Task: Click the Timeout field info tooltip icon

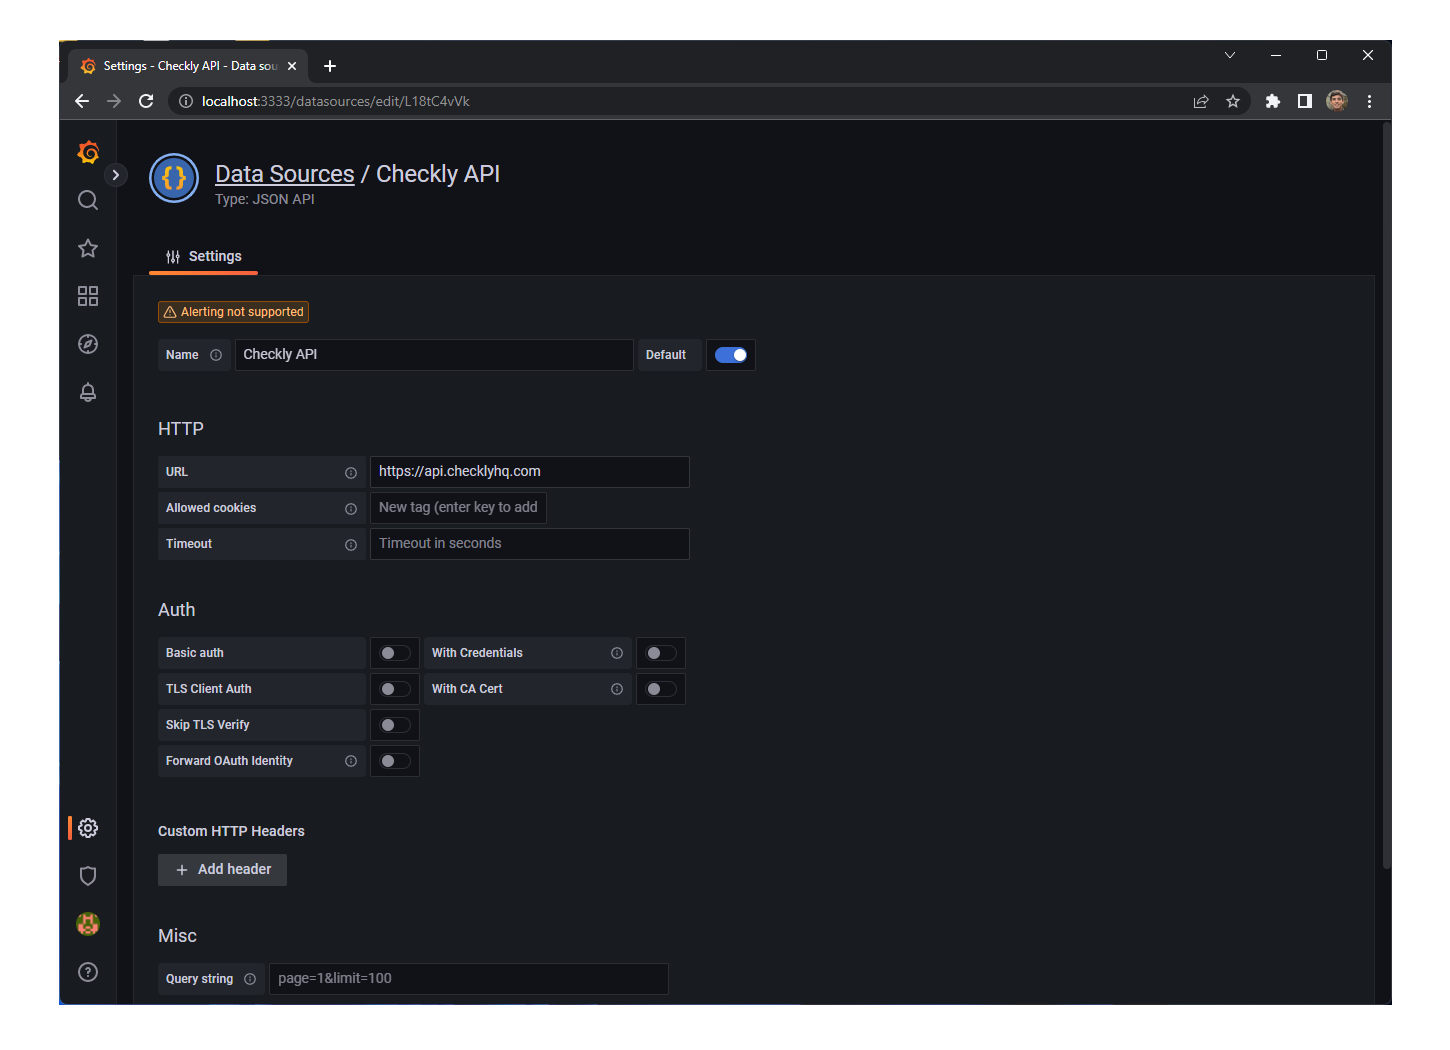Action: (350, 544)
